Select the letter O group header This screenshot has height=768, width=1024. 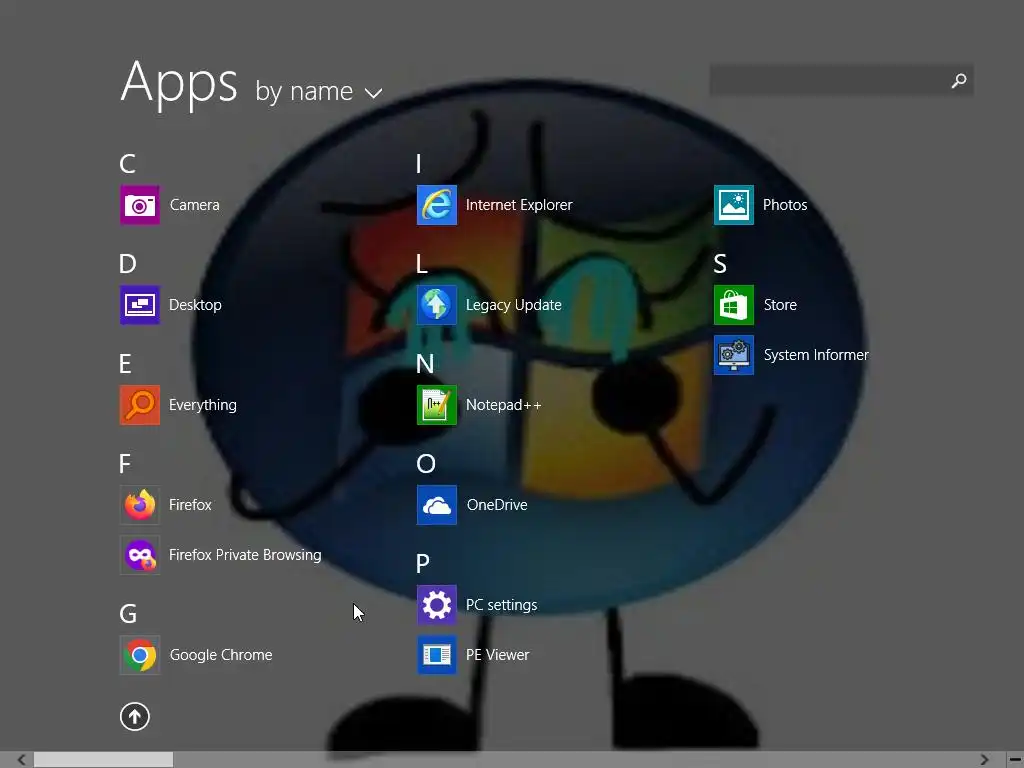coord(426,464)
